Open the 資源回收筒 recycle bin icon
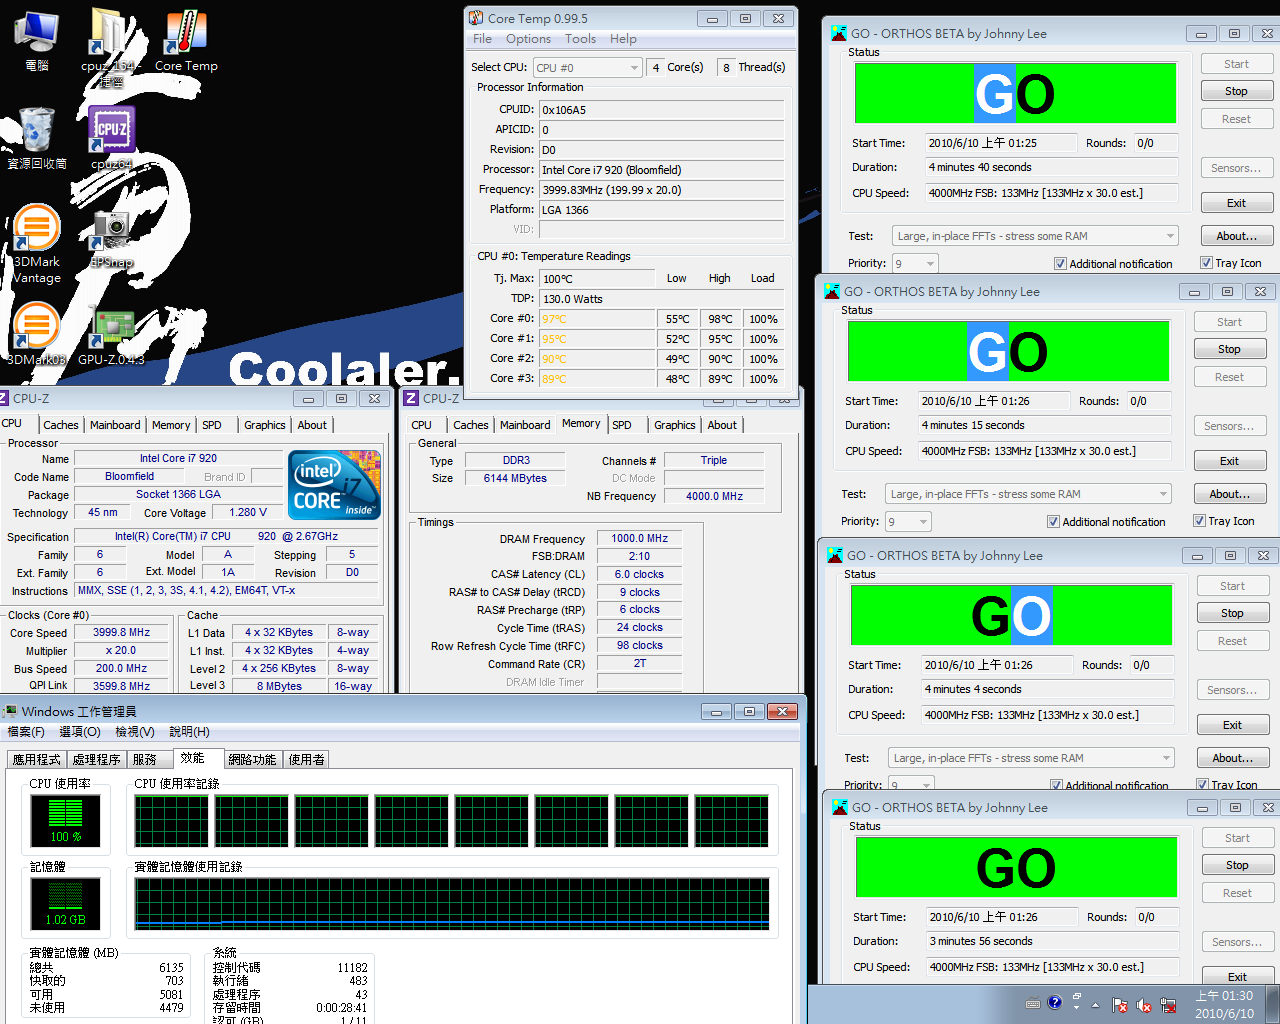Screen dimensions: 1280x1024 tap(37, 138)
